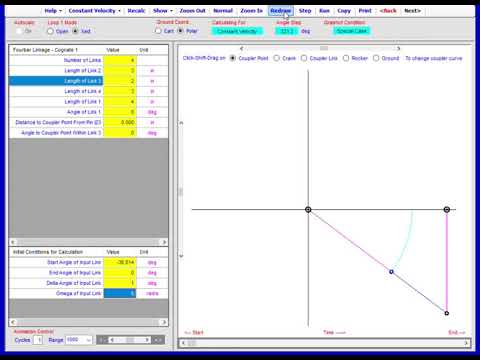Click the Copy toolbar button
The height and width of the screenshot is (360, 480).
click(344, 11)
